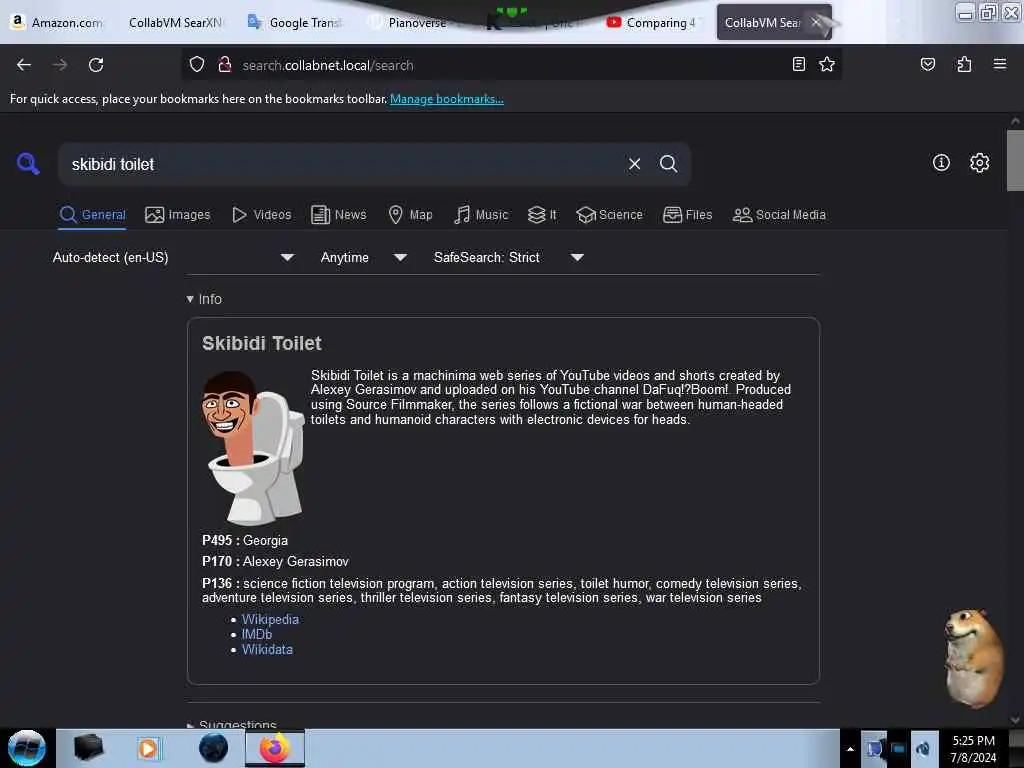Open the Windows Start menu orb
1024x768 pixels.
(27, 748)
